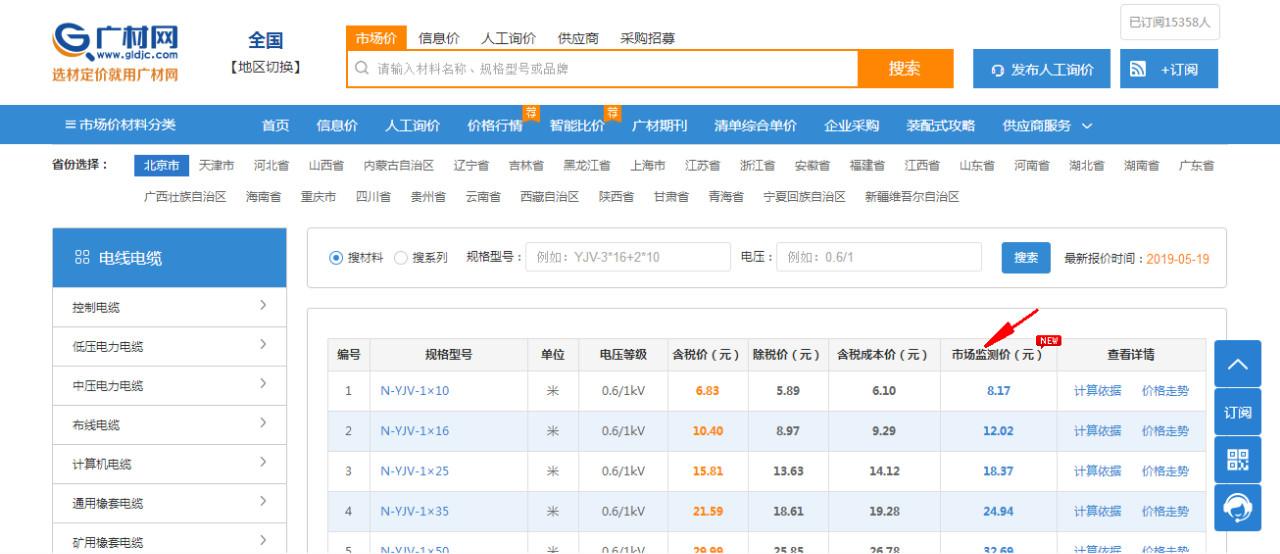
Task: Click market monitor price 12.02
Action: [998, 431]
